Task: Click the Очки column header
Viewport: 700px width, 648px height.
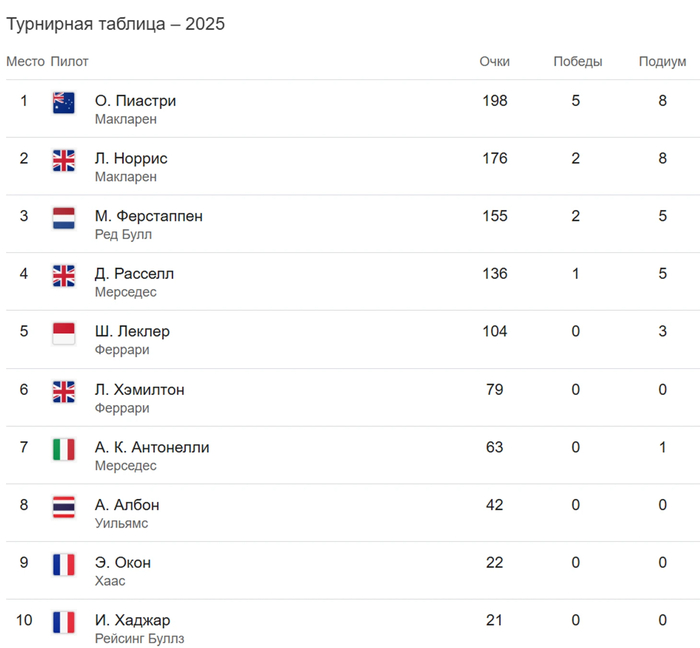Action: tap(494, 62)
